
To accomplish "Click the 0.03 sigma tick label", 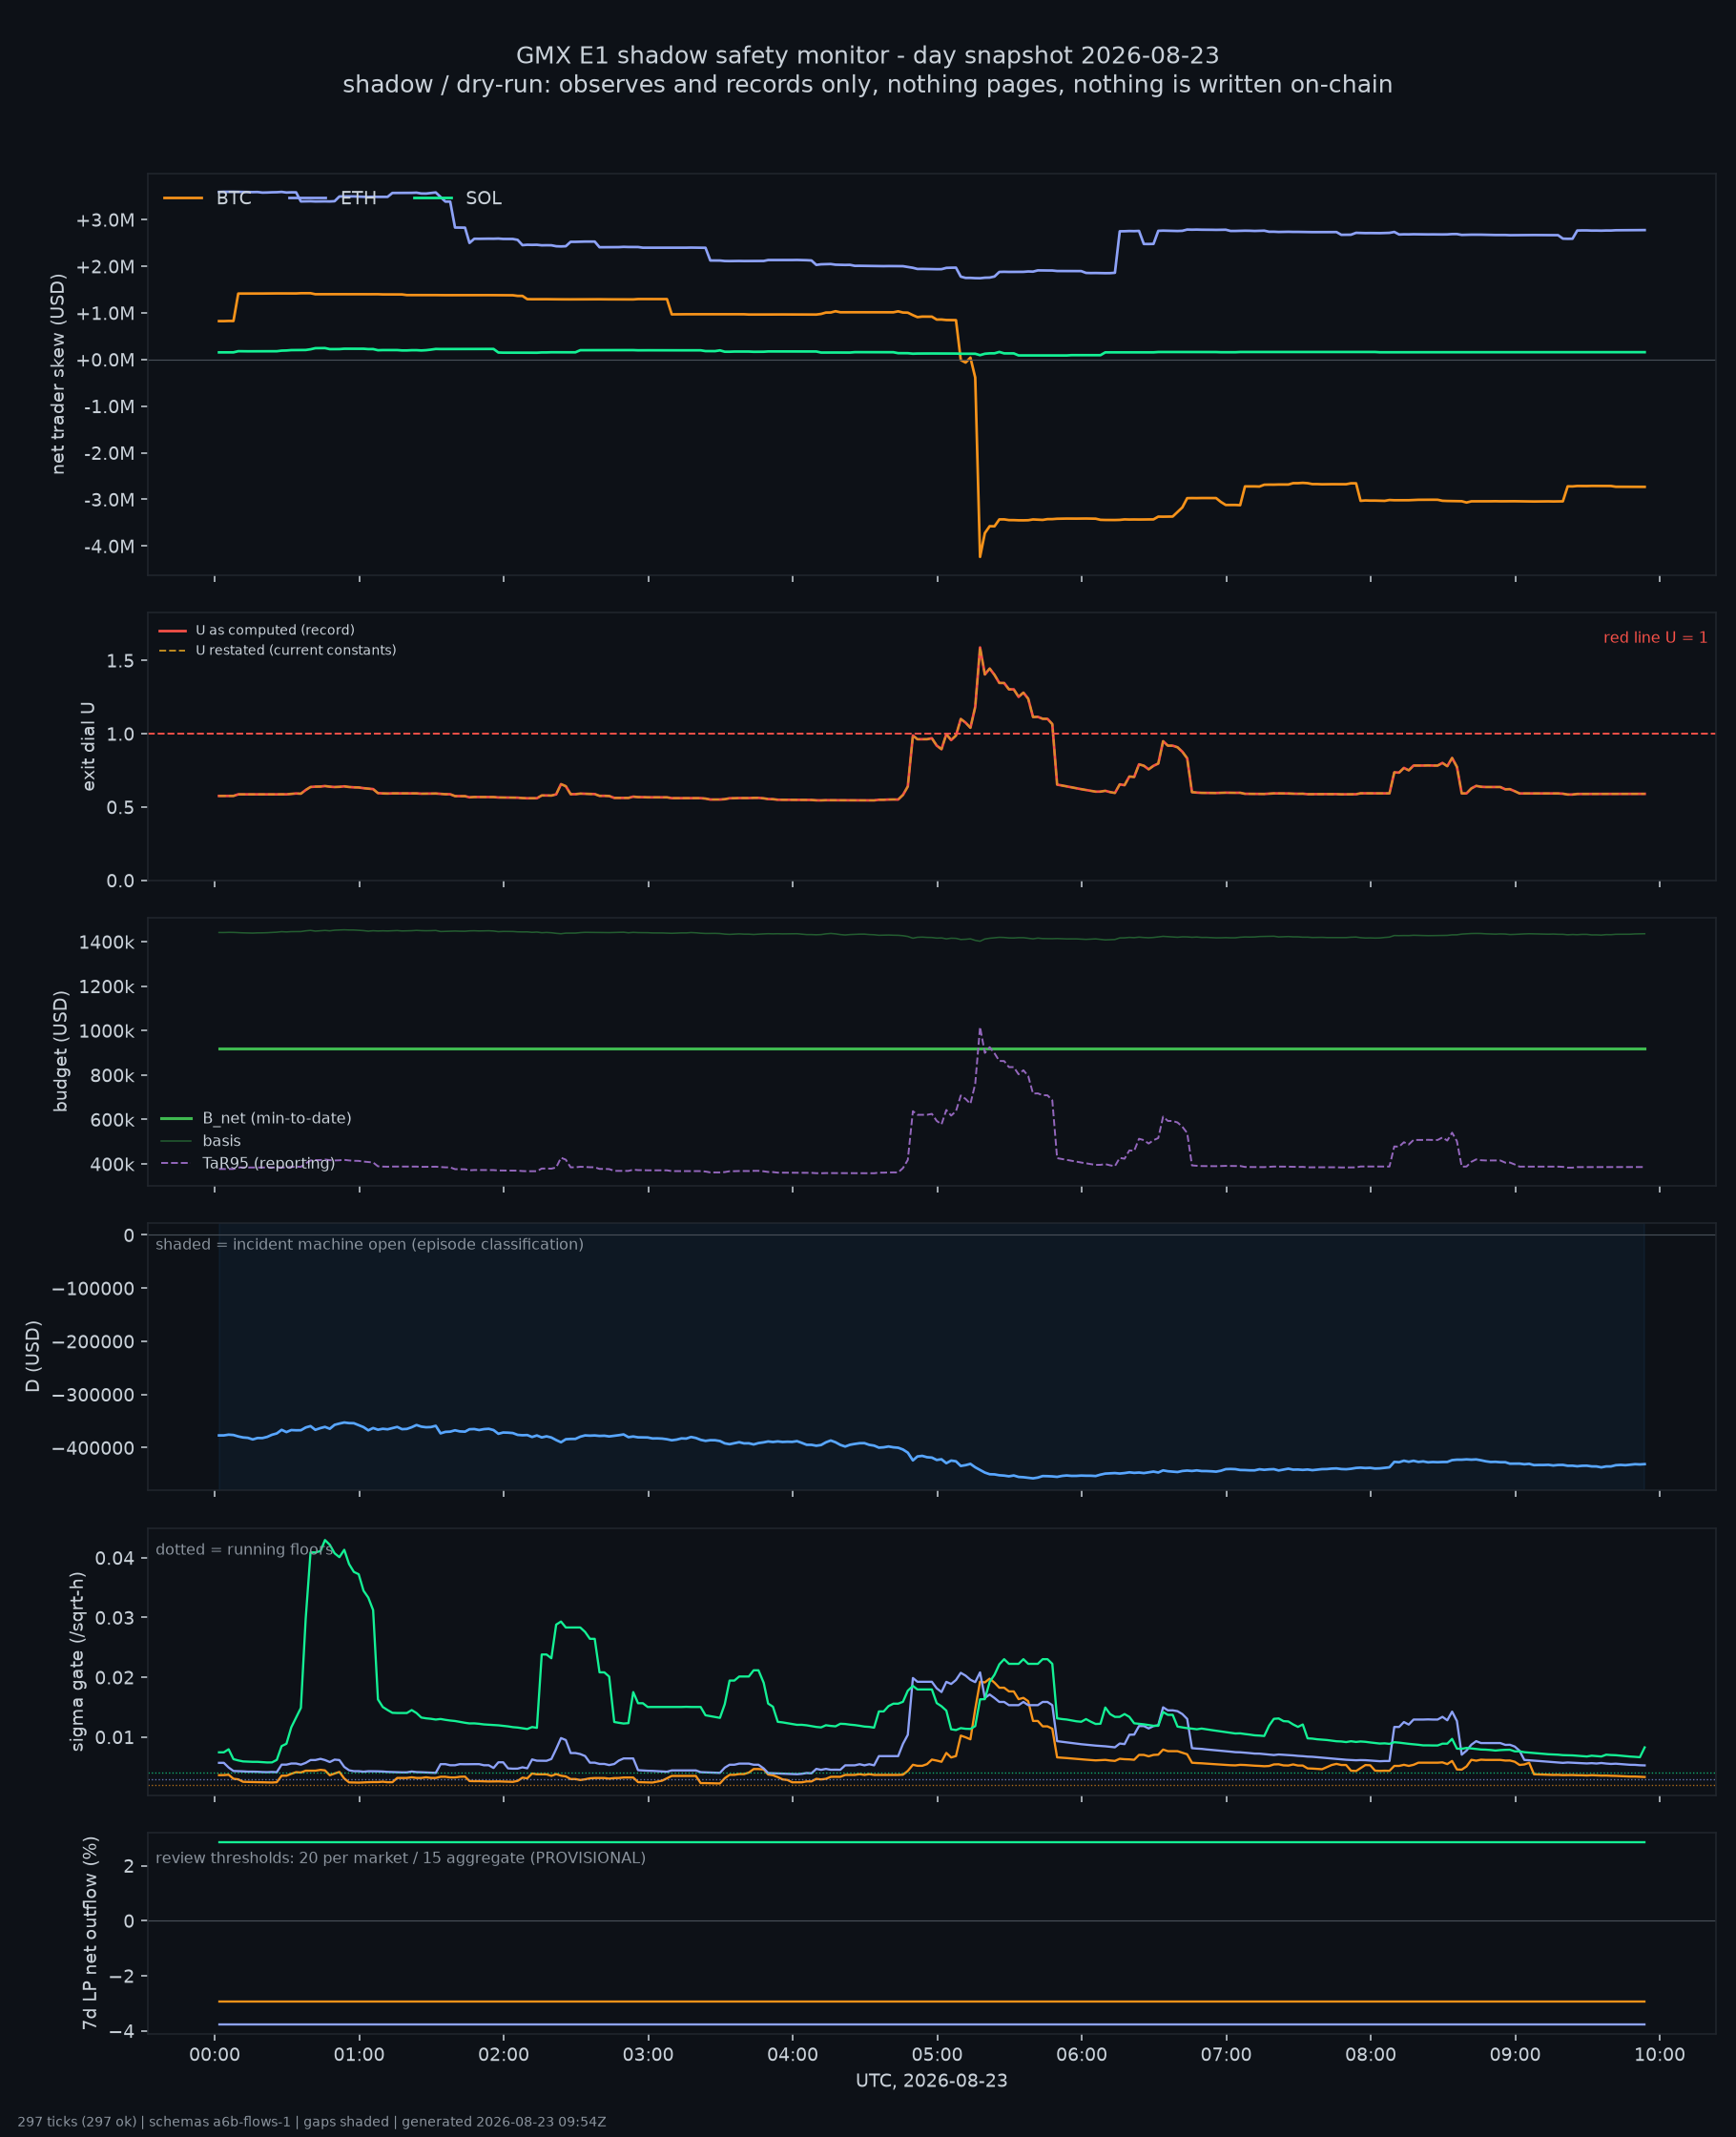I will 115,1617.
